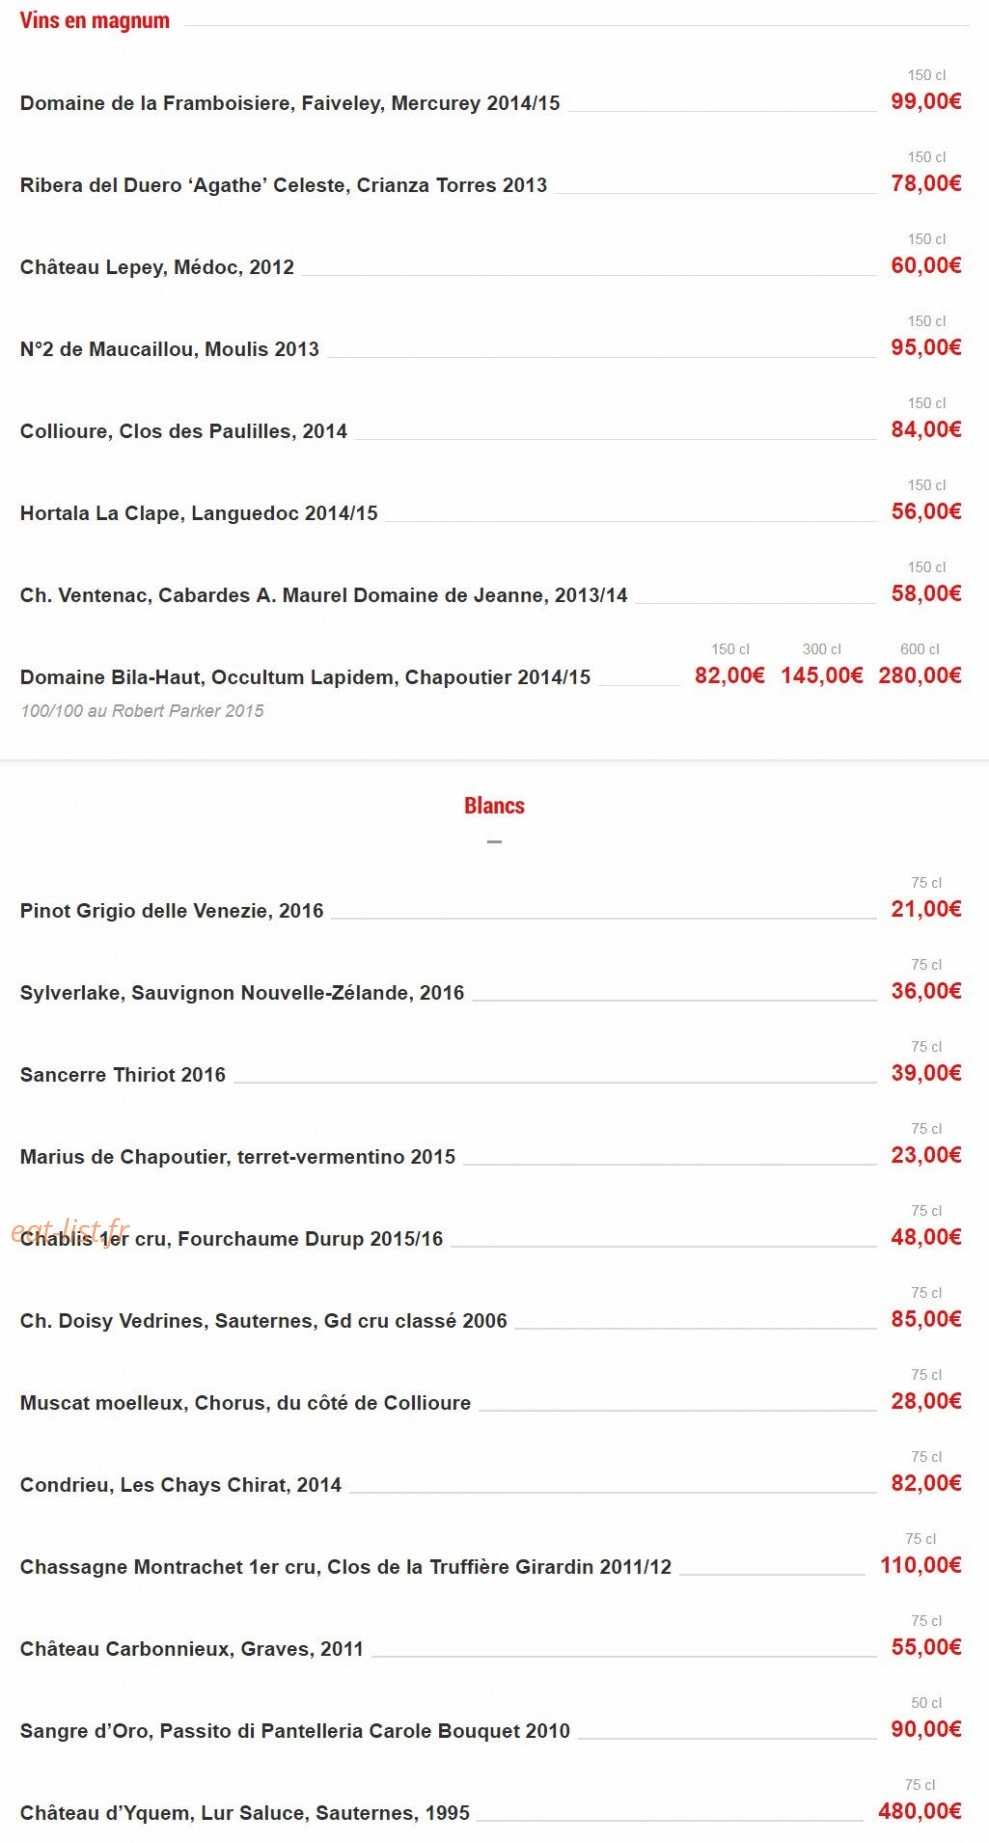
Task: Choose the 600 cl price 280,00€ for Bila-Haut
Action: [920, 675]
